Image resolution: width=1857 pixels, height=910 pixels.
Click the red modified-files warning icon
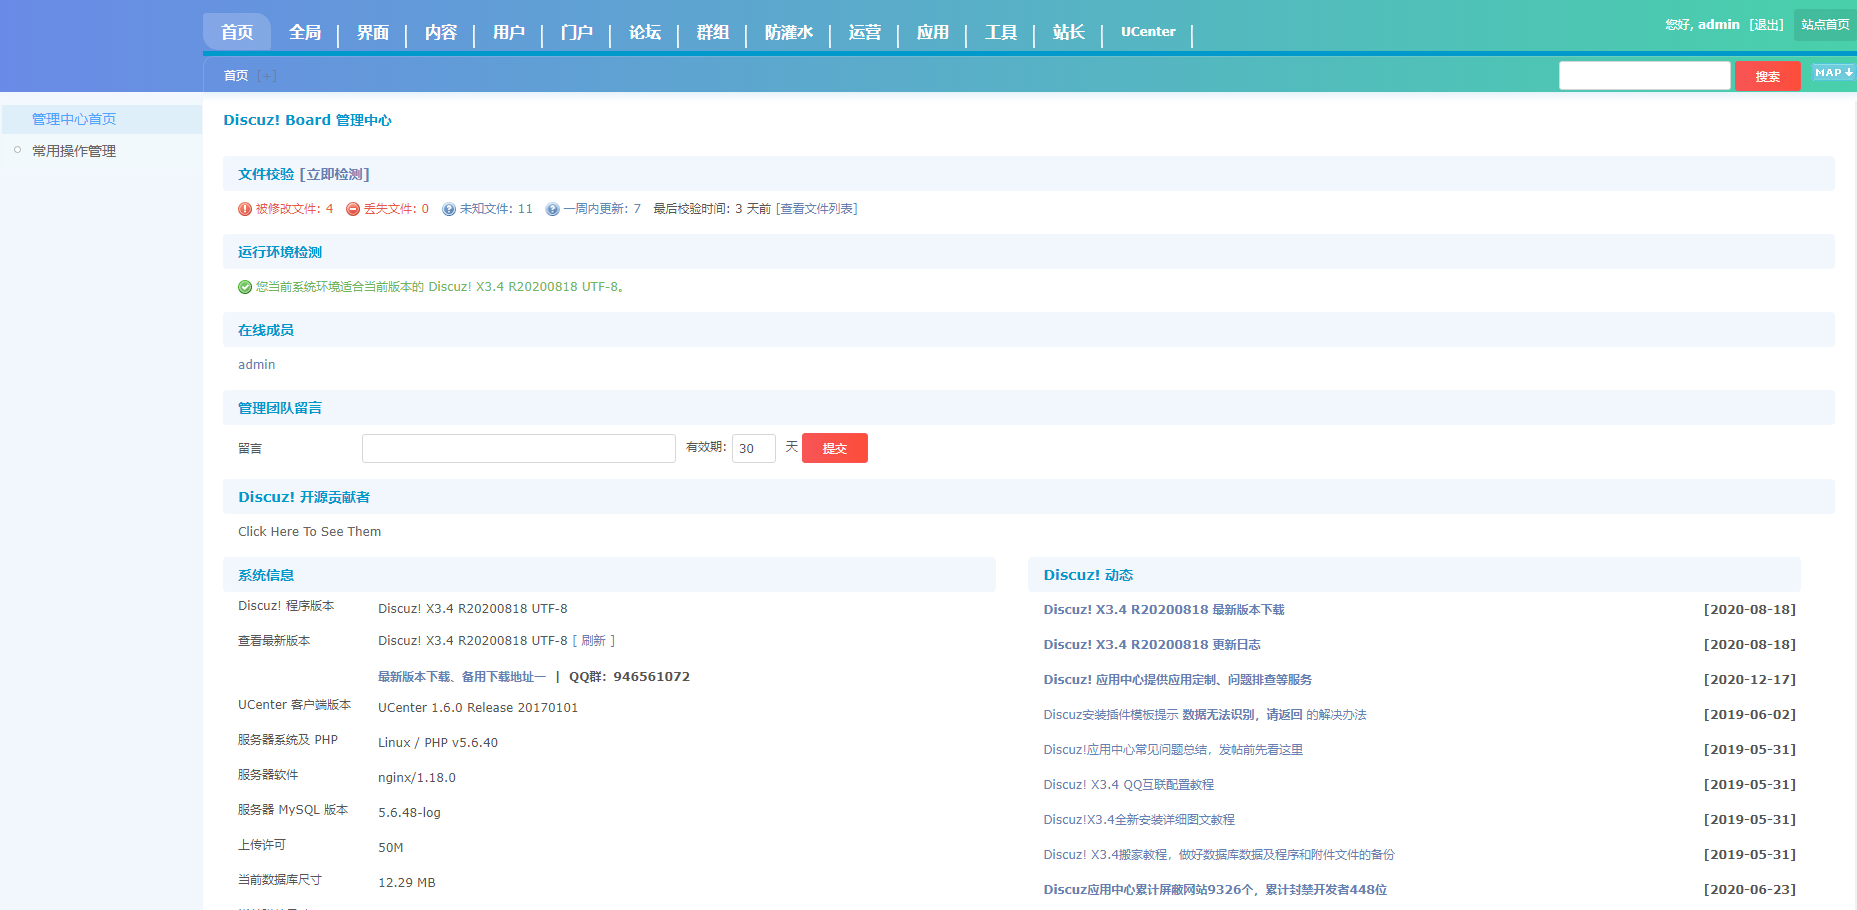click(245, 209)
